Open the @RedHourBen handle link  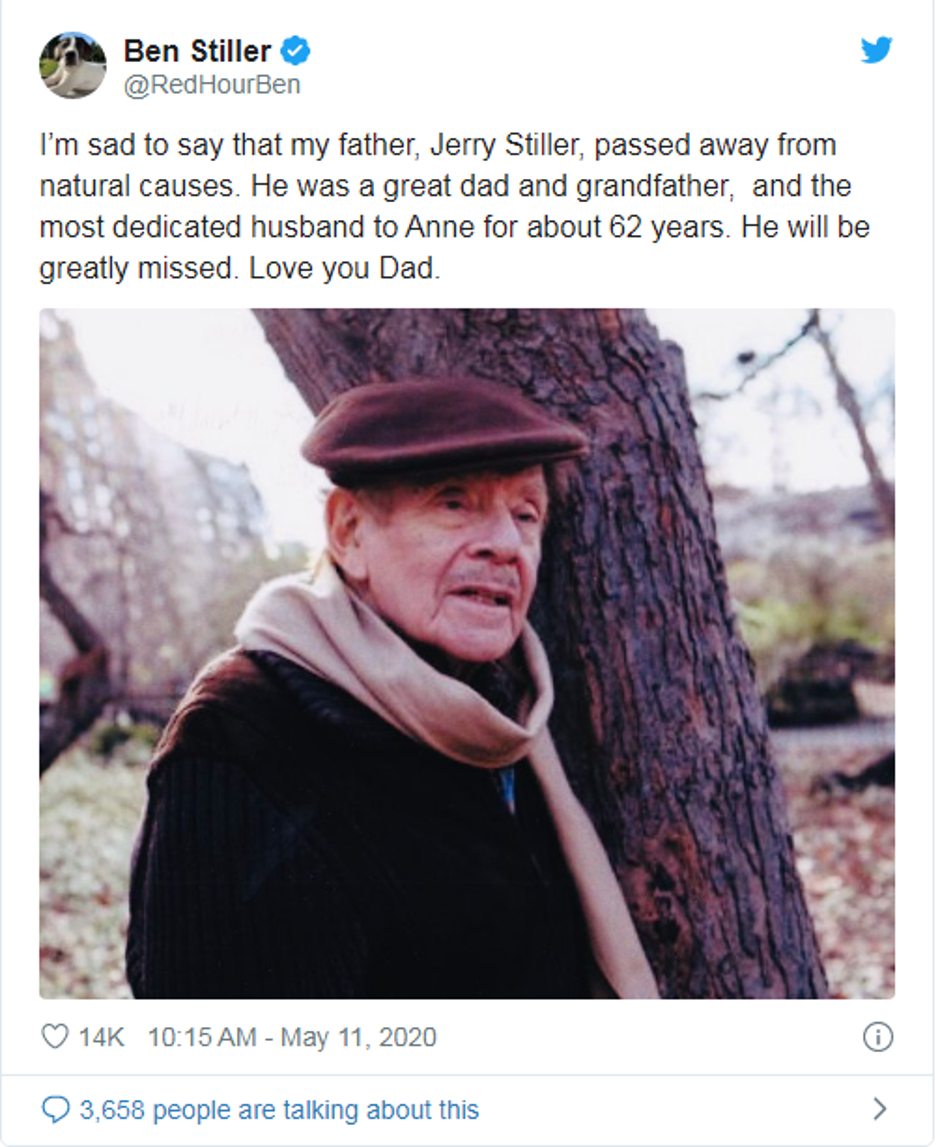tap(211, 85)
